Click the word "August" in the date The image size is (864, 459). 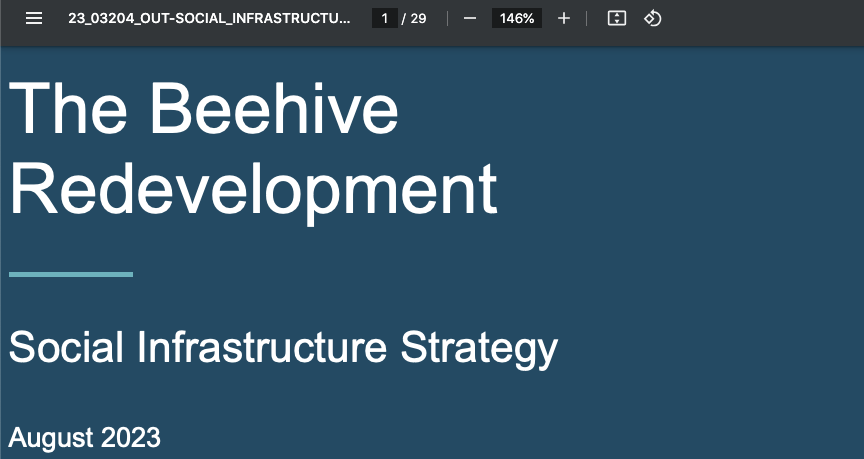click(x=50, y=438)
